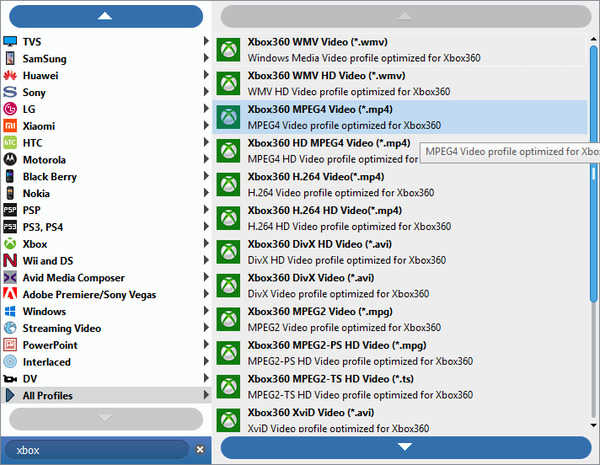Select Xbox360 H.264 Video(*.mp4)
This screenshot has width=600, height=465.
point(400,184)
